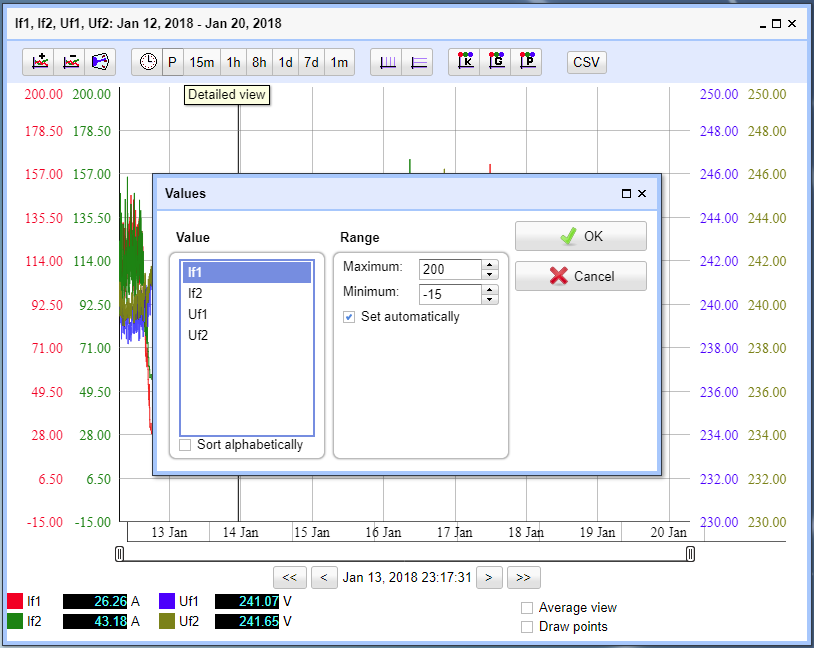Image resolution: width=814 pixels, height=648 pixels.
Task: Click the Maximum range input field
Action: point(450,269)
